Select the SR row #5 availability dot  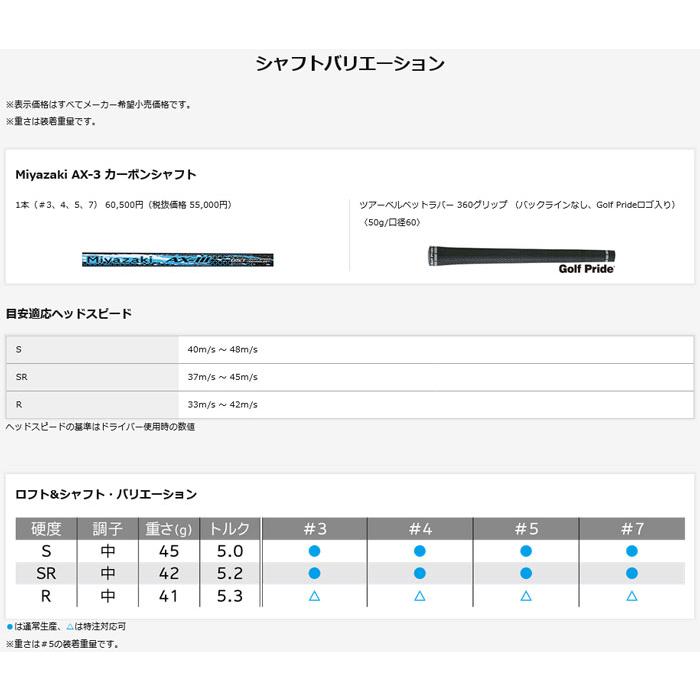(x=526, y=573)
